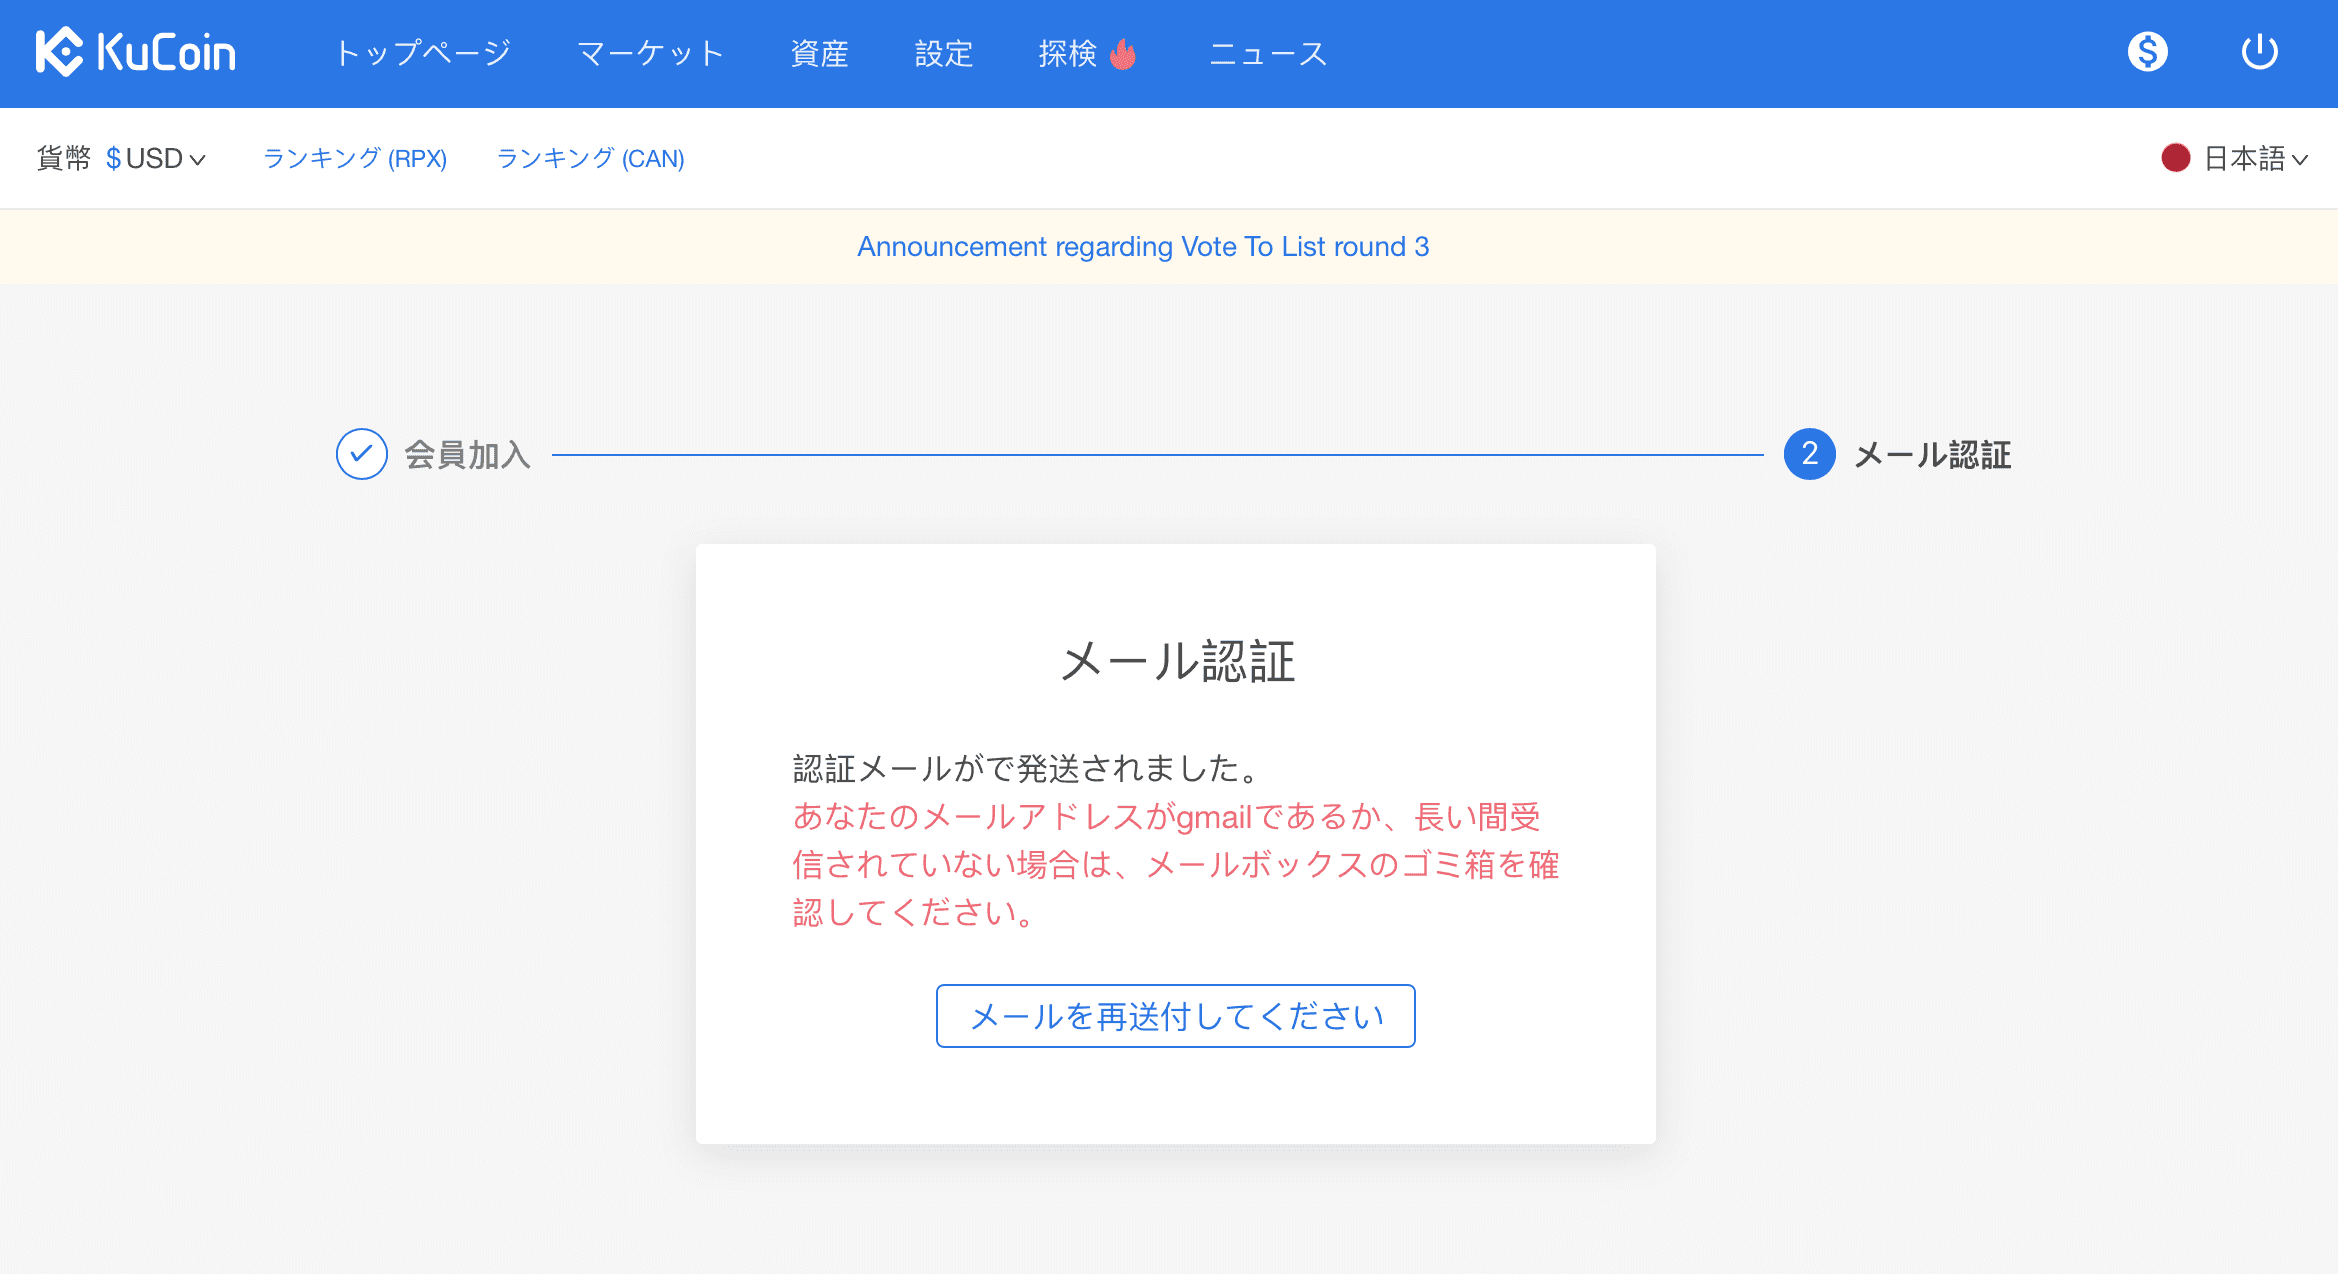Open the ニュース menu item

[1268, 53]
